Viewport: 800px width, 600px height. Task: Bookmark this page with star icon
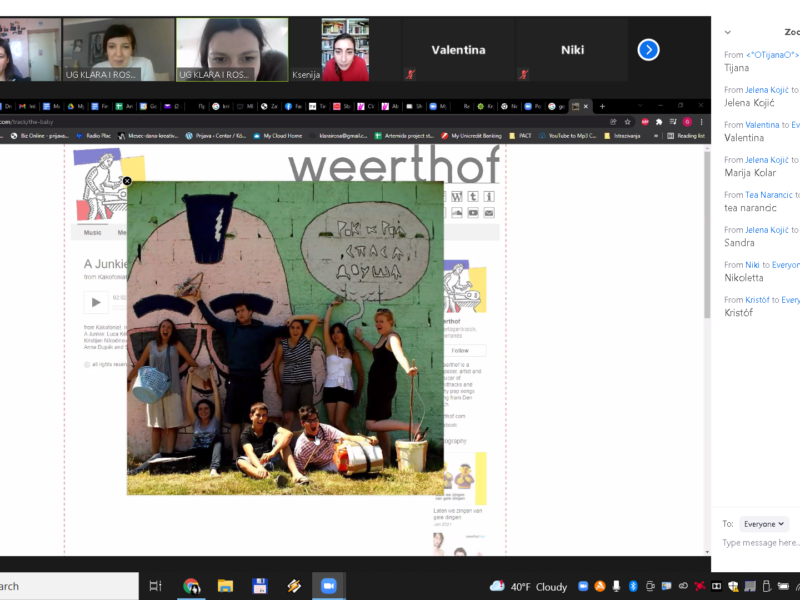[628, 122]
